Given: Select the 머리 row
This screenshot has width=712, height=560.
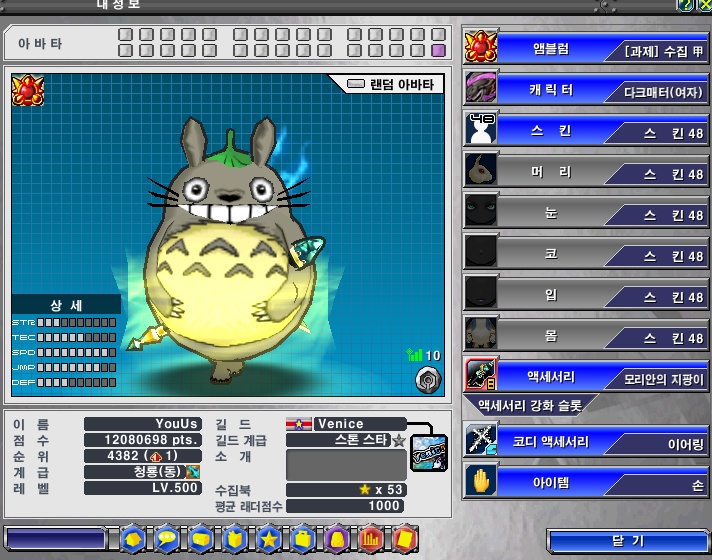Looking at the screenshot, I should 585,171.
